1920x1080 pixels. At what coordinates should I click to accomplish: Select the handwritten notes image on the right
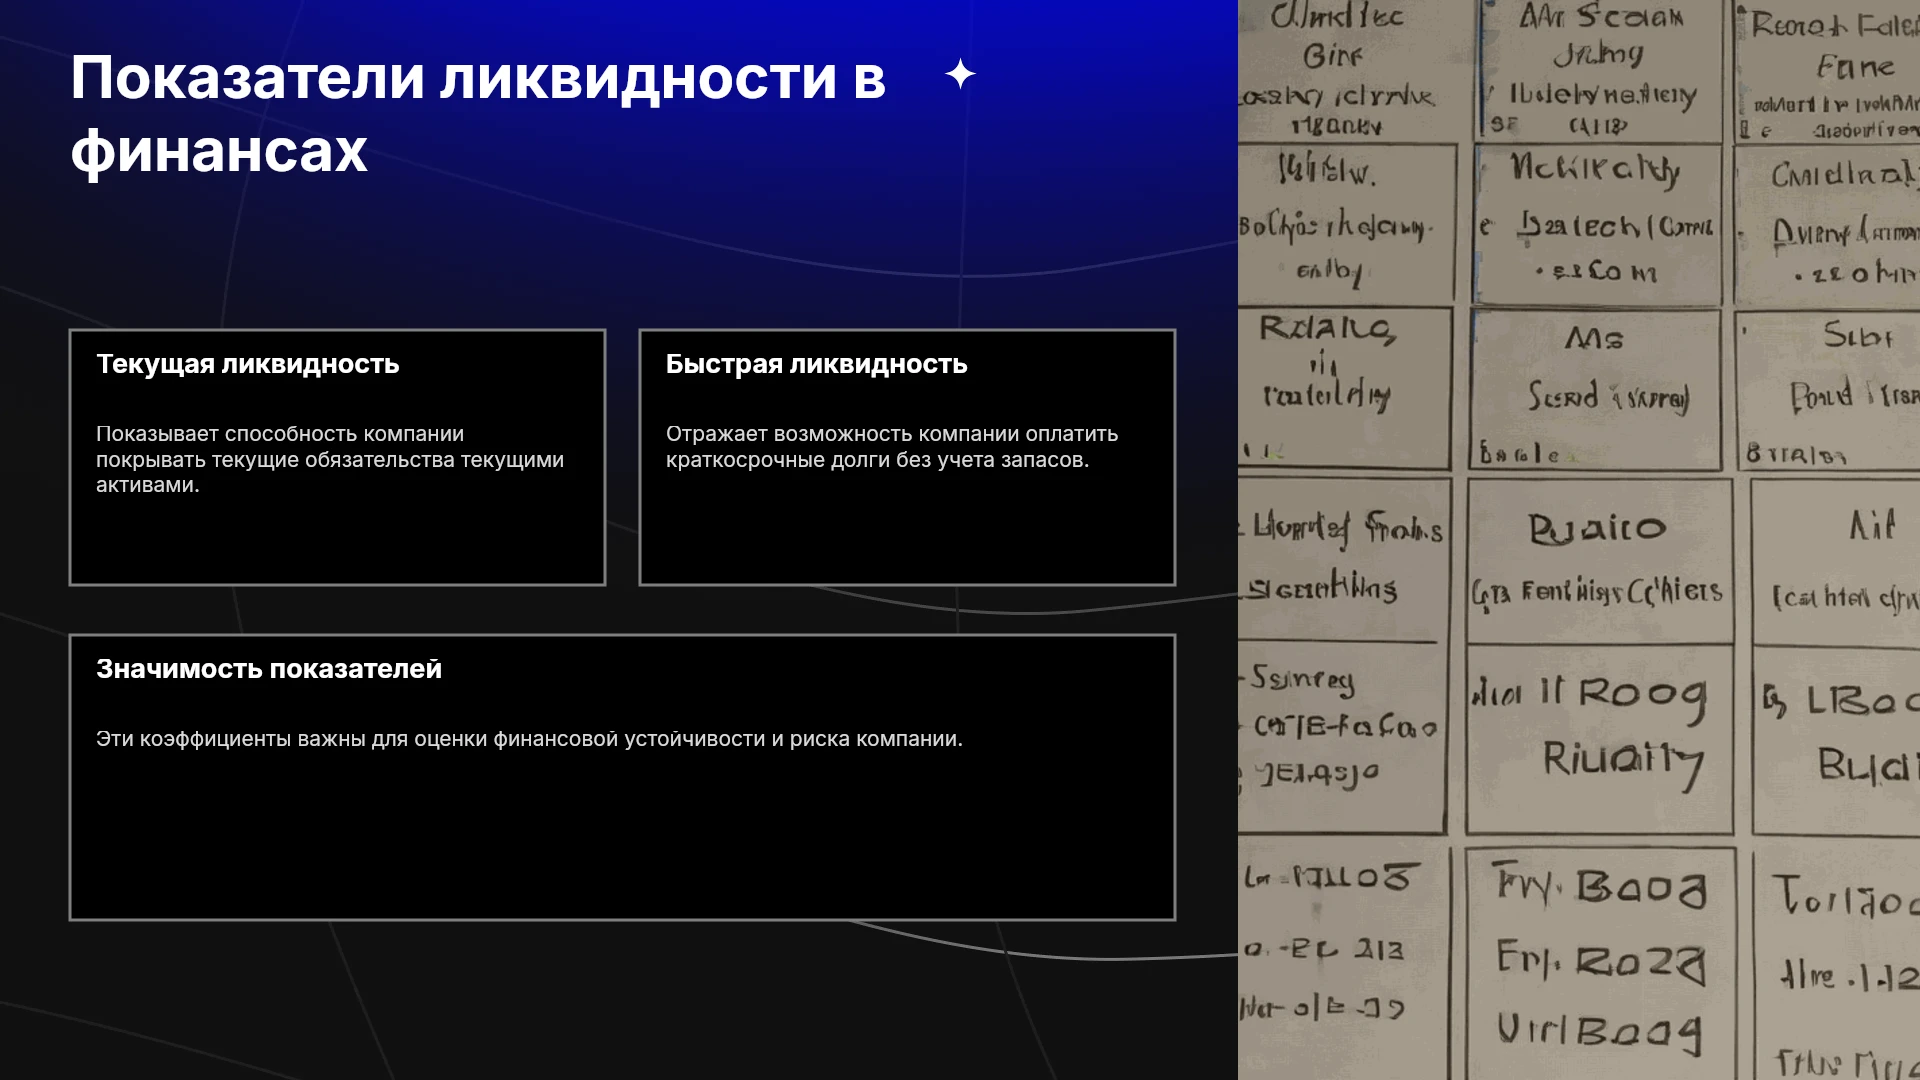[1579, 540]
